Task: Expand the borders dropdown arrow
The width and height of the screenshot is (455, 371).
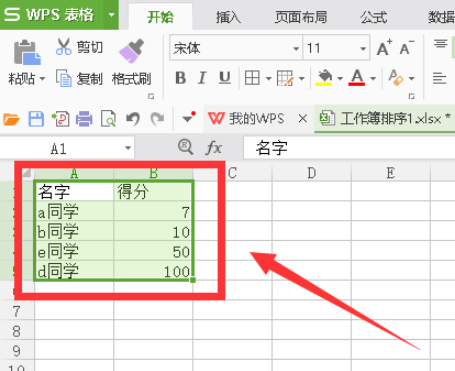Action: tap(268, 79)
